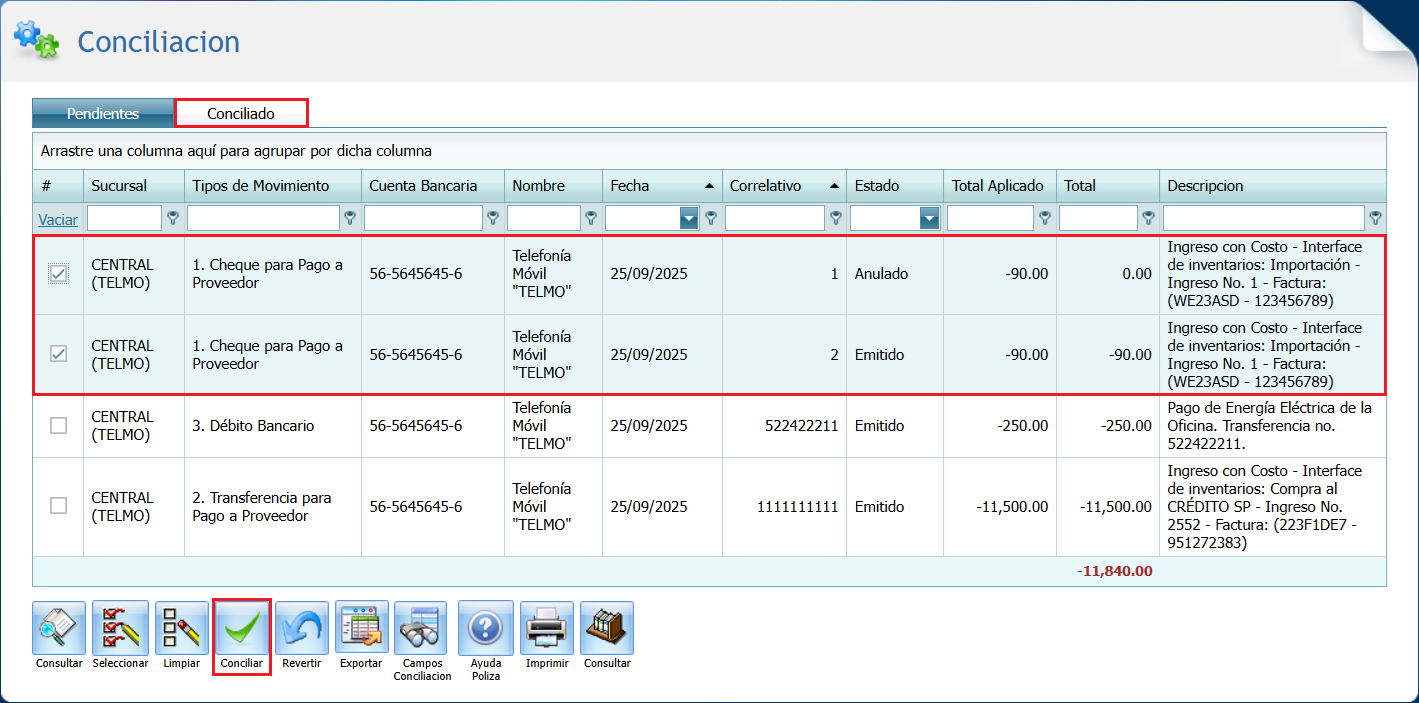Click the Consultar magnifying glass icon
The image size is (1419, 703).
point(59,628)
